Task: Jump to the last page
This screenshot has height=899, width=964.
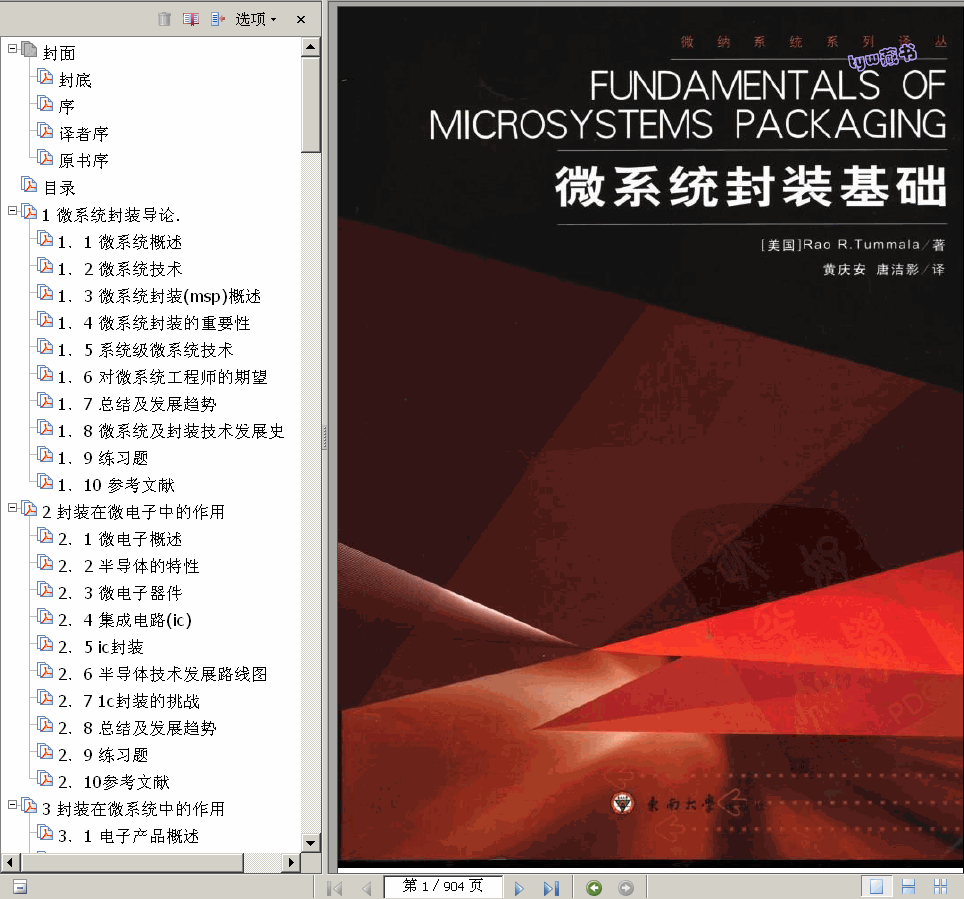Action: (x=550, y=887)
